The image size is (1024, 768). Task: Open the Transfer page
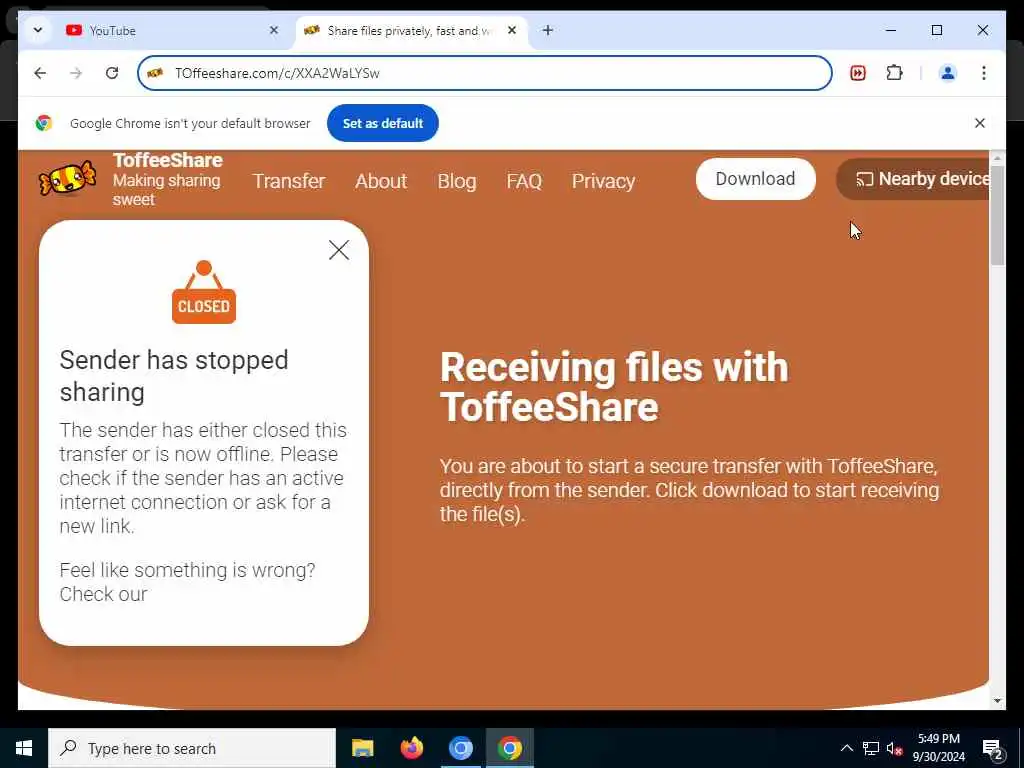point(289,181)
